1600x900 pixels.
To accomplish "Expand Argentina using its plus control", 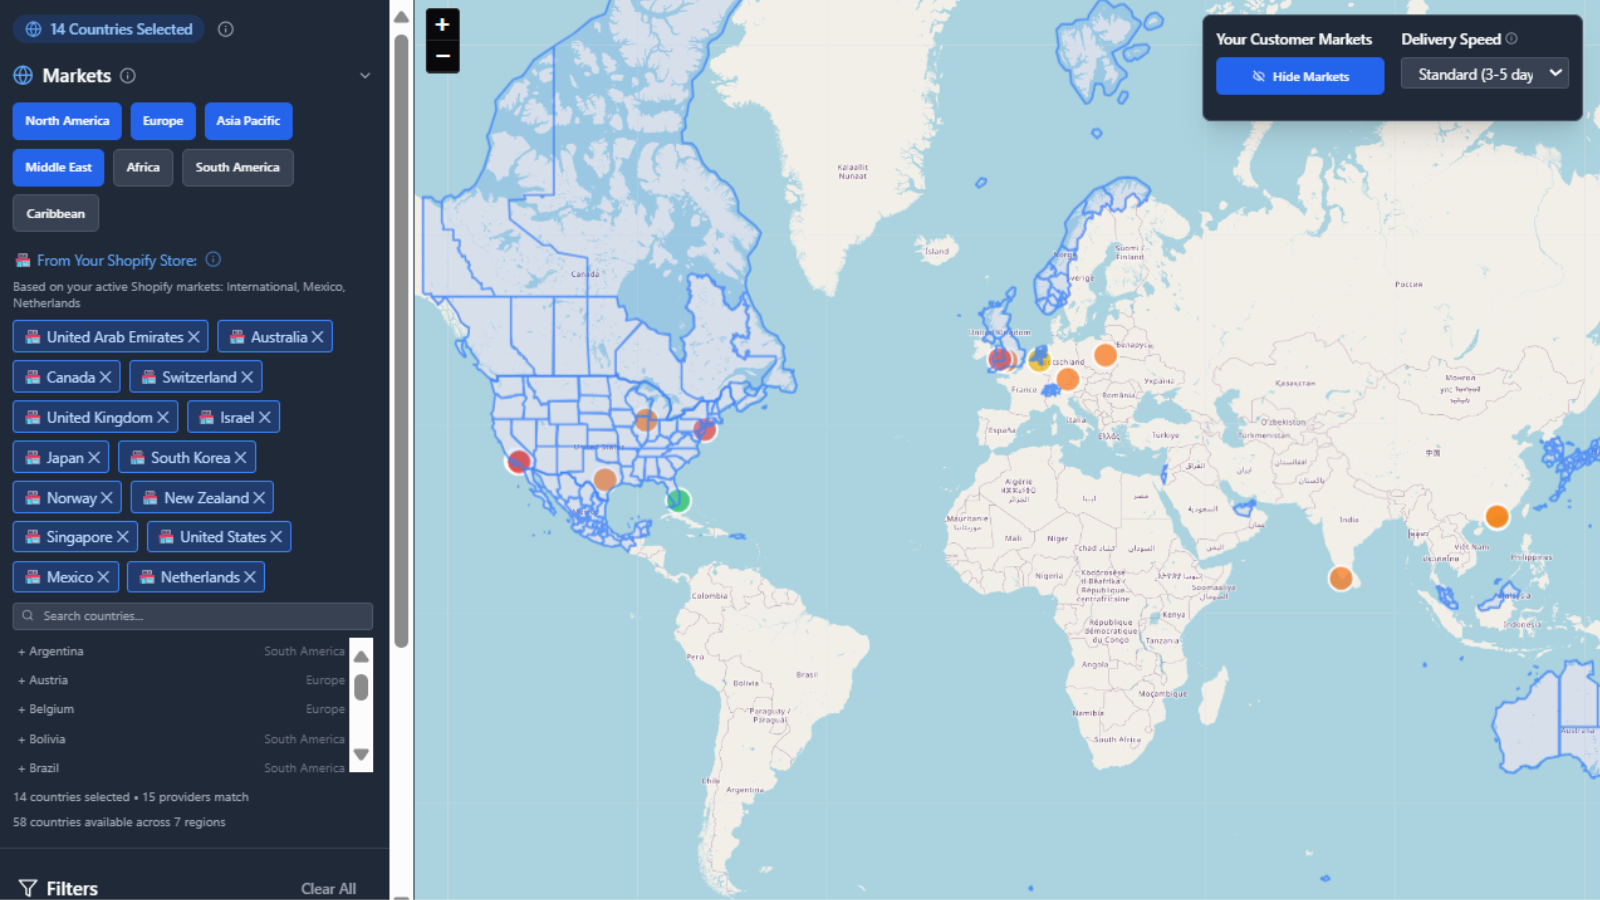I will click(x=20, y=651).
